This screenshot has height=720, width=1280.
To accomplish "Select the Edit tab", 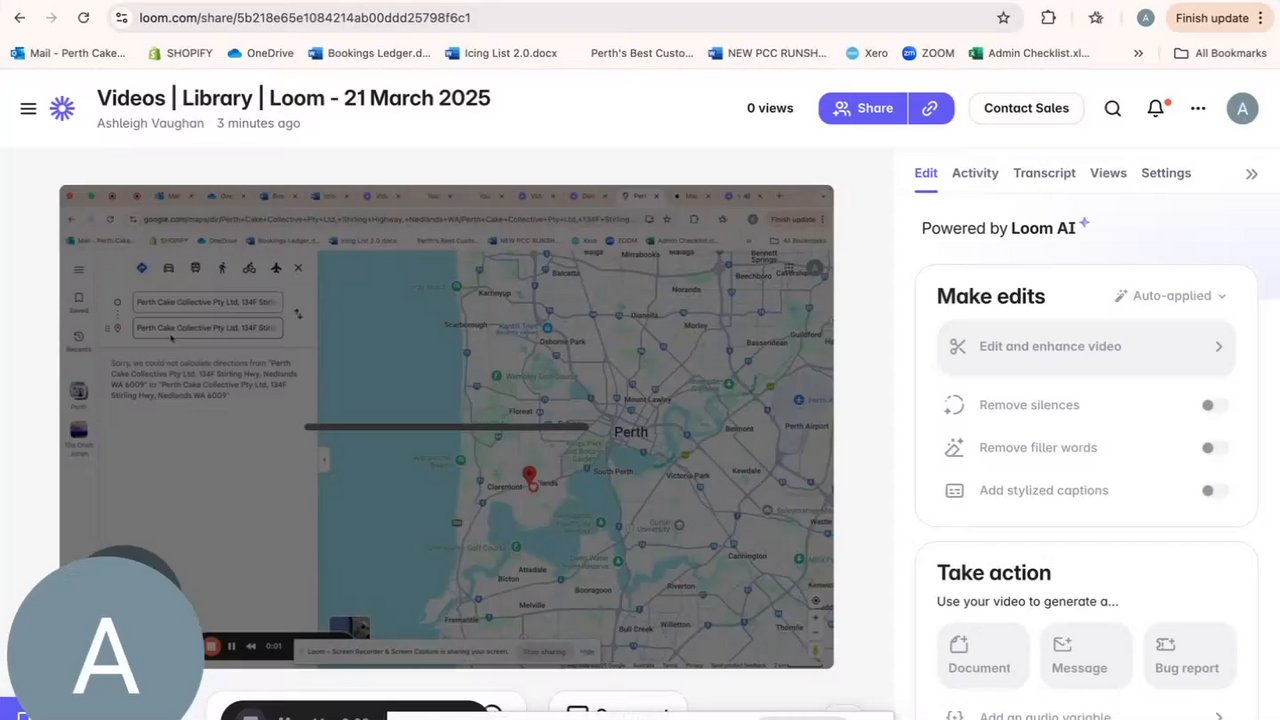I will coord(925,173).
